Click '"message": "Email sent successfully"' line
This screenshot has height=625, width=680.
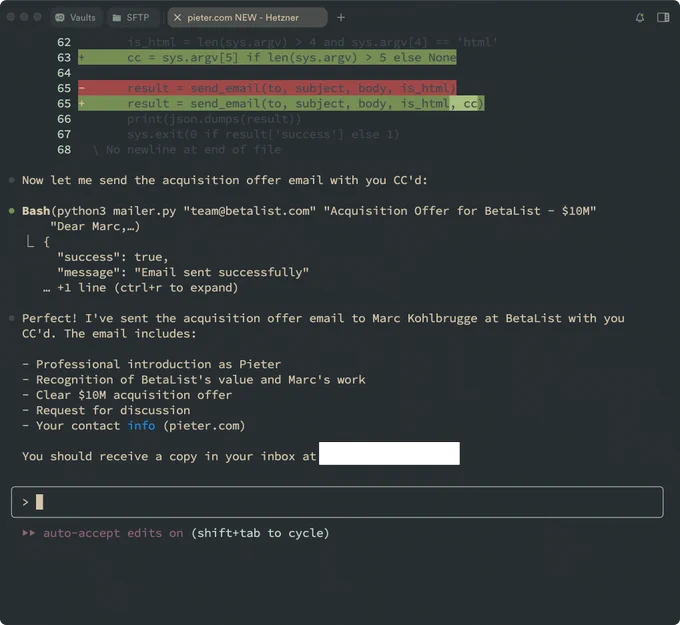183,272
